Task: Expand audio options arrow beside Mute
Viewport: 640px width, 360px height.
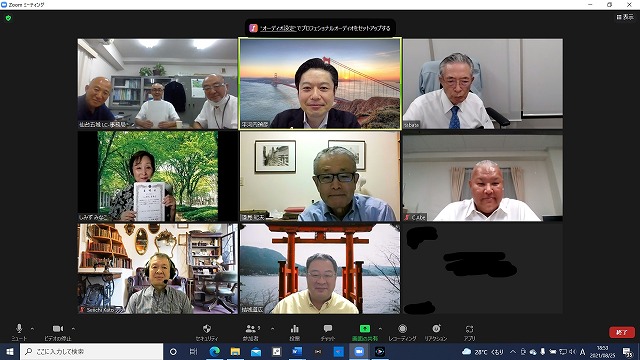Action: click(x=32, y=329)
